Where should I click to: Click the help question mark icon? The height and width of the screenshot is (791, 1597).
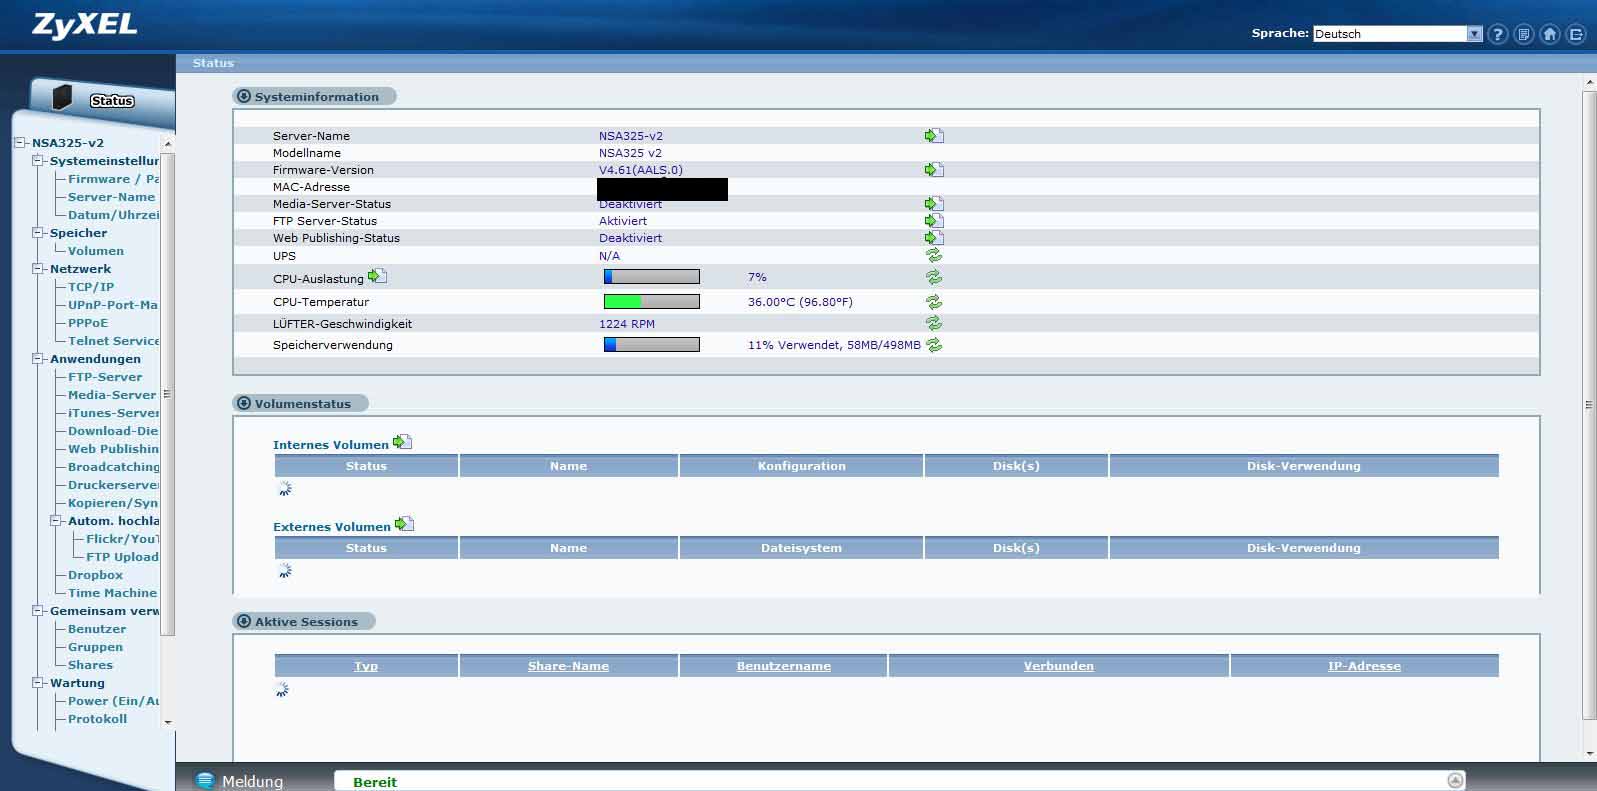coord(1497,34)
